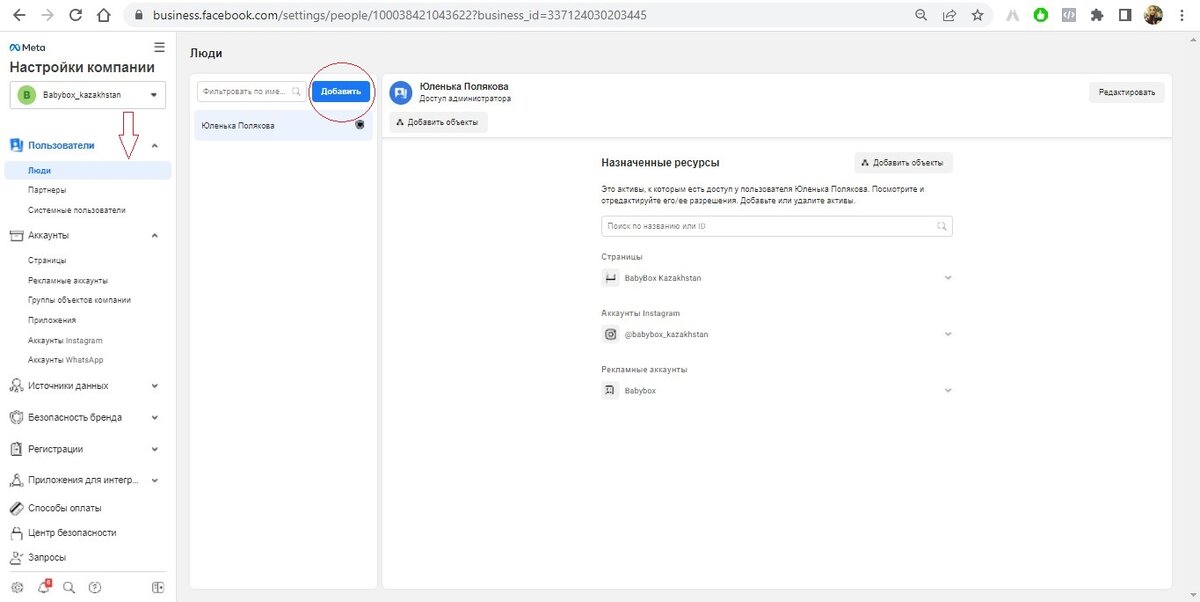This screenshot has height=602, width=1200.
Task: Focus the Фильтровать по имени field
Action: (x=252, y=91)
